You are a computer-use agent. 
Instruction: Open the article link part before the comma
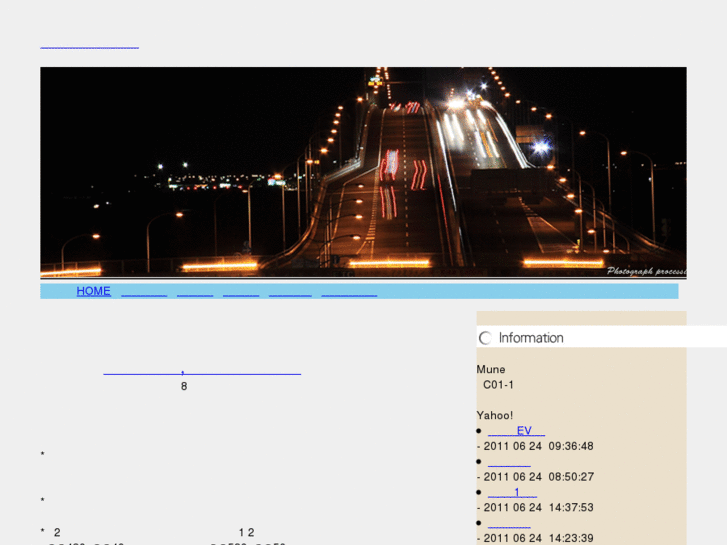tap(142, 371)
